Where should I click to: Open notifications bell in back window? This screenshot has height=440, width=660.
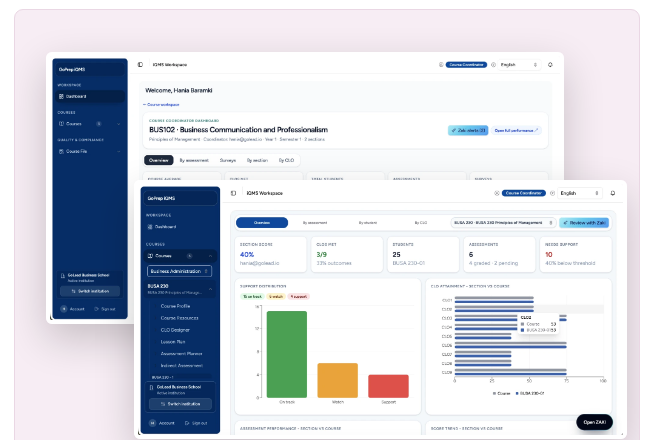coord(550,64)
